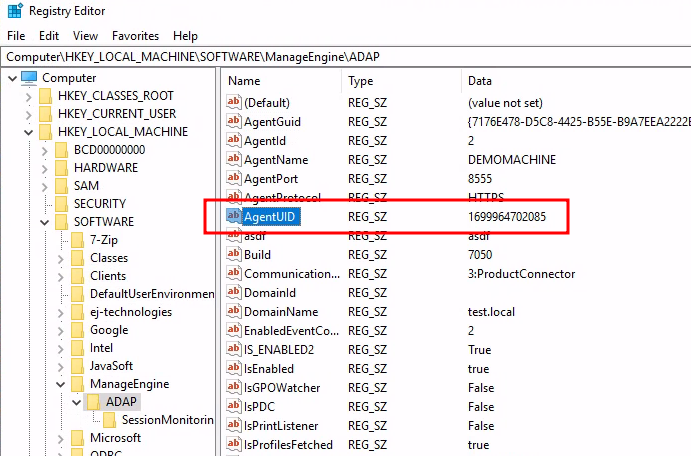Collapse the Computer root node
Screen dimensions: 691x456
pos(12,78)
